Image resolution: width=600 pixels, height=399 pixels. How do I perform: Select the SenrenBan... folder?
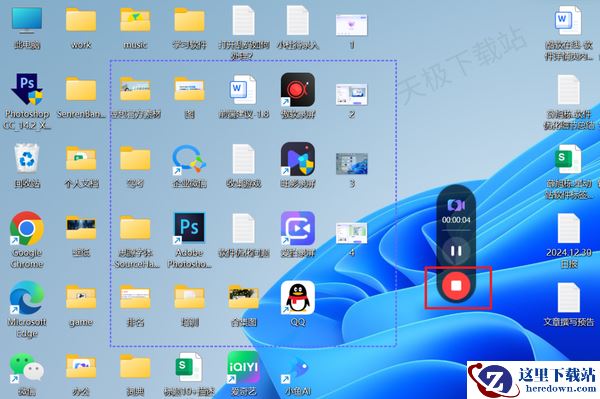coord(81,89)
